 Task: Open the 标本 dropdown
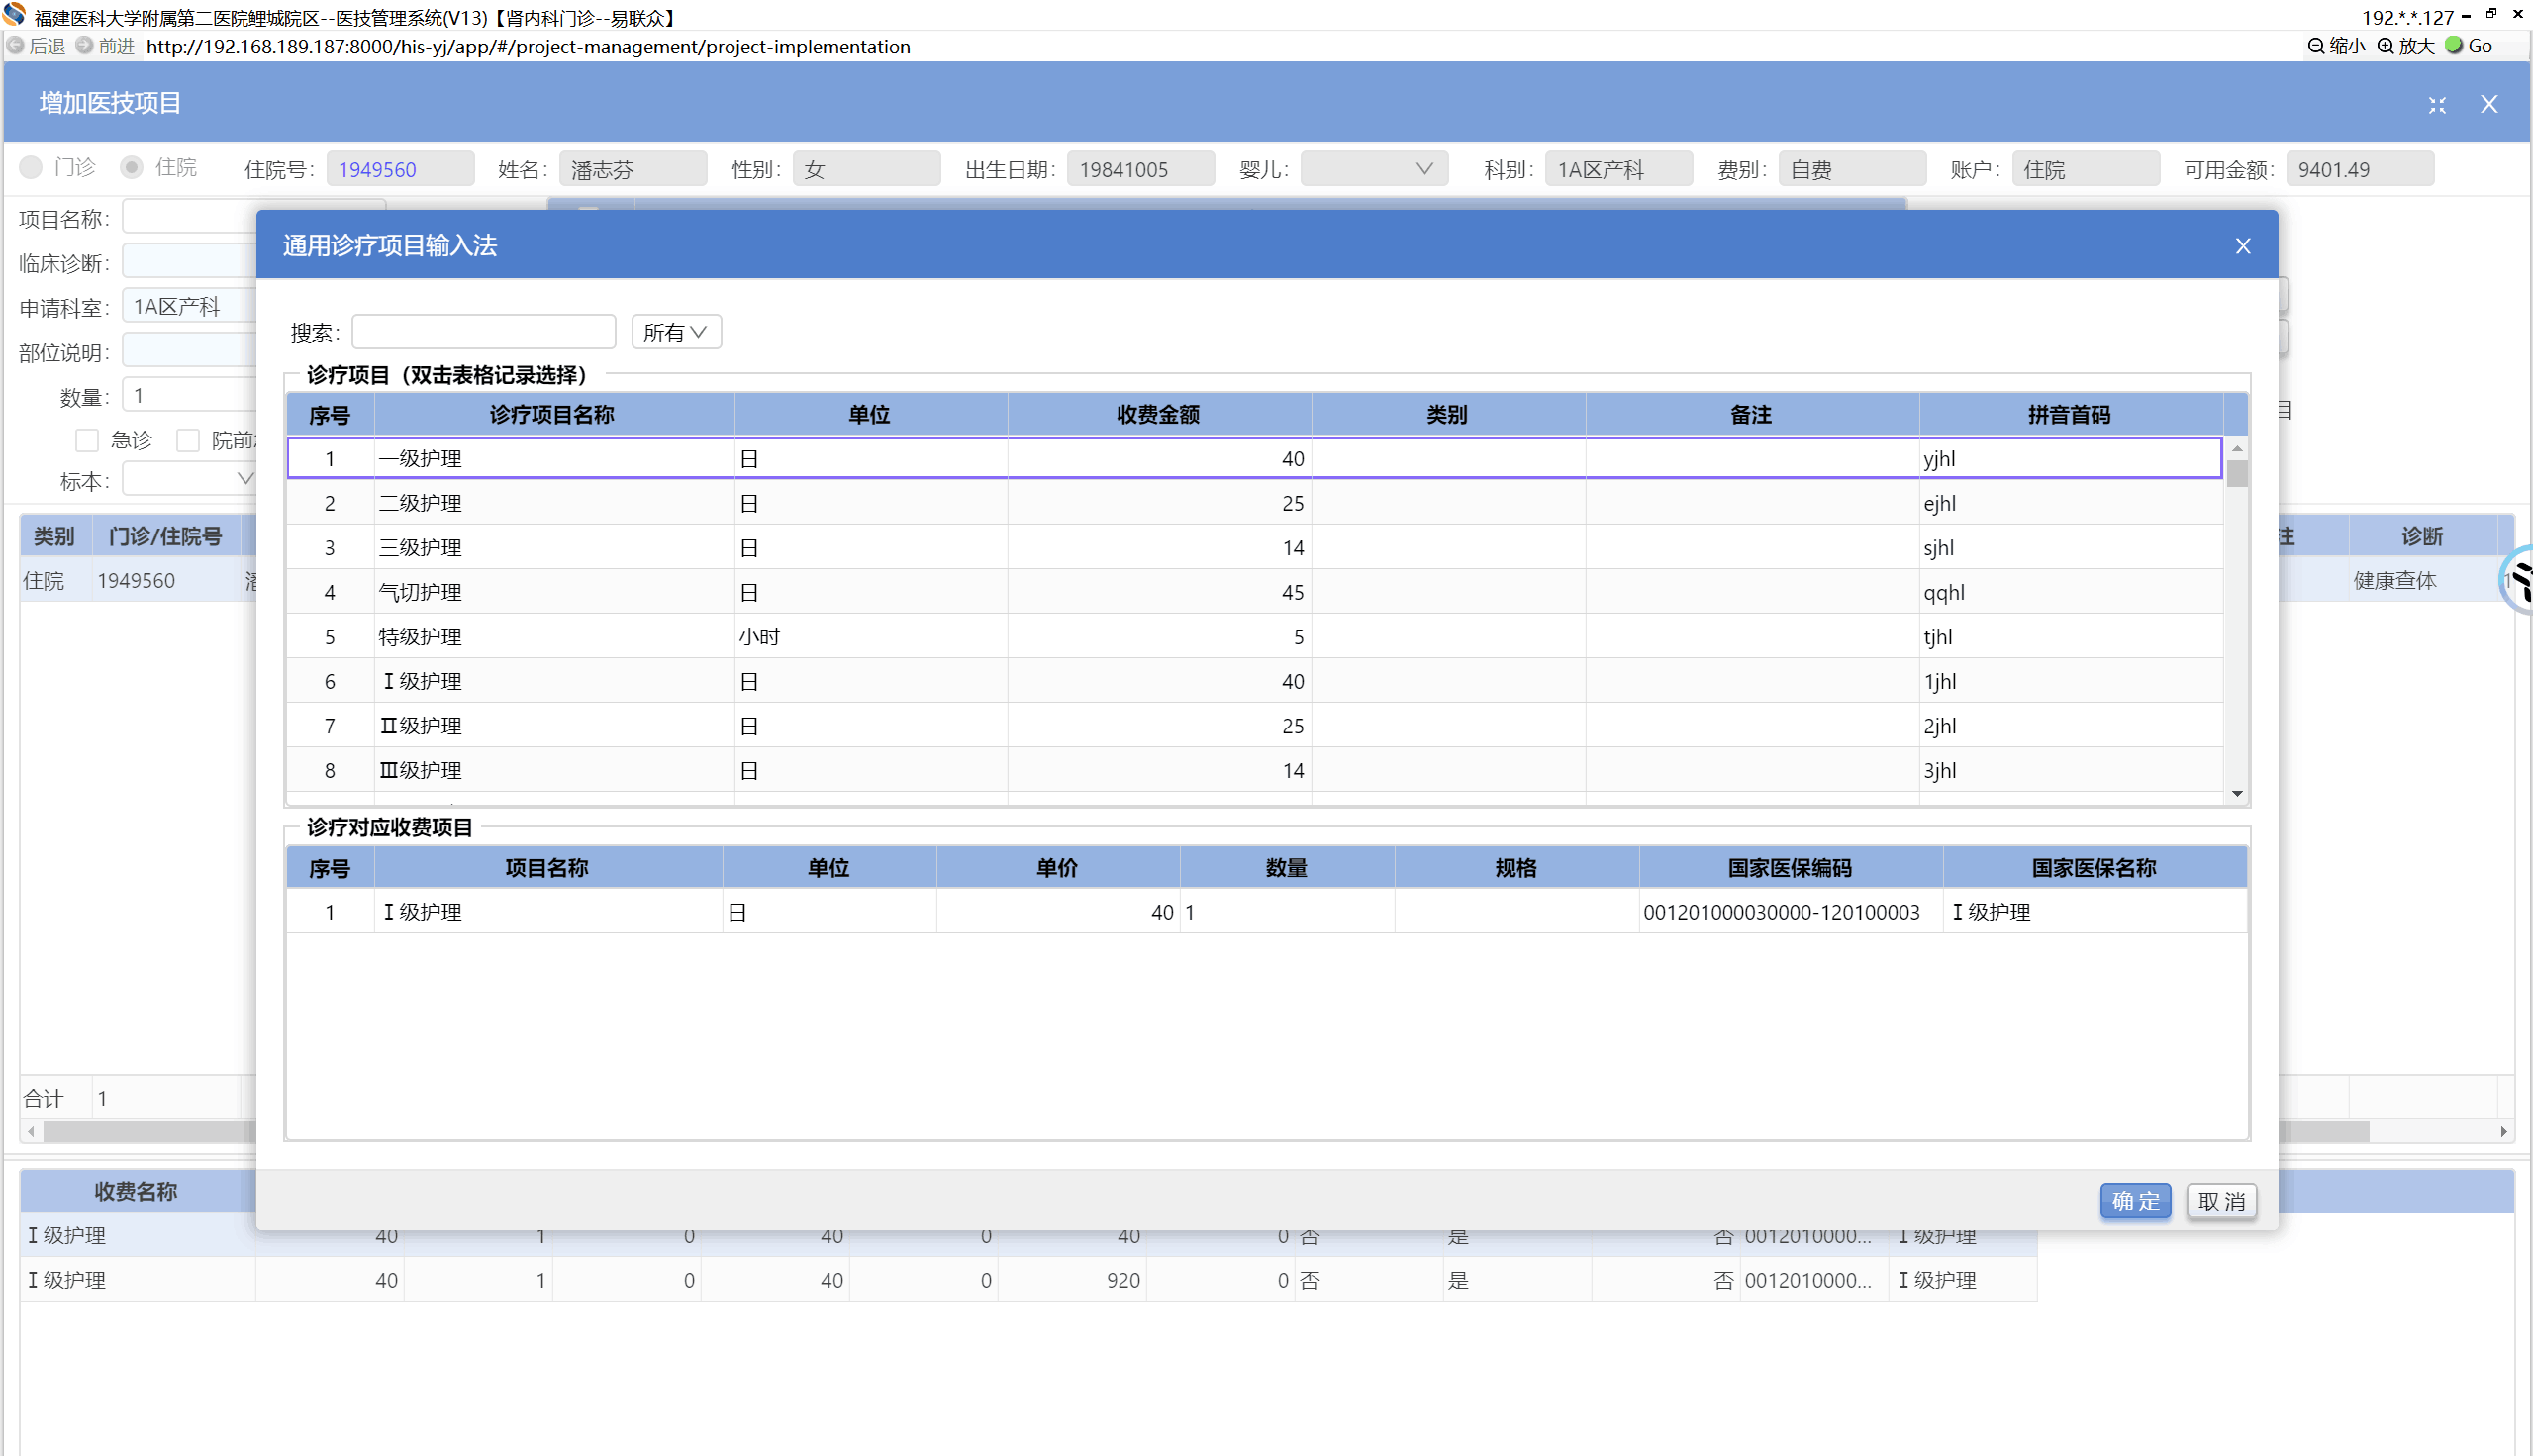pos(190,480)
